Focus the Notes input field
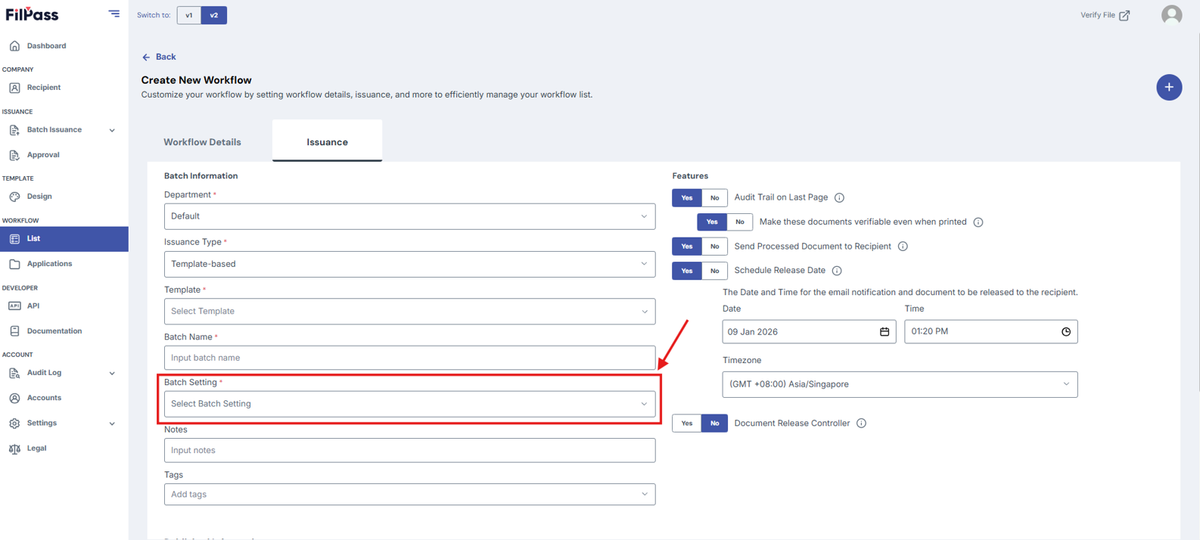1200x540 pixels. (410, 450)
